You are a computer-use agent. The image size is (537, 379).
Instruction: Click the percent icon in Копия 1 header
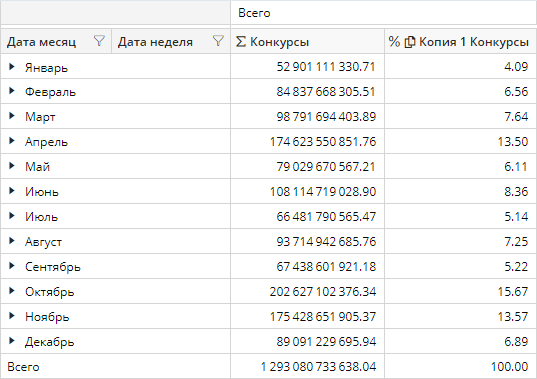(x=394, y=42)
